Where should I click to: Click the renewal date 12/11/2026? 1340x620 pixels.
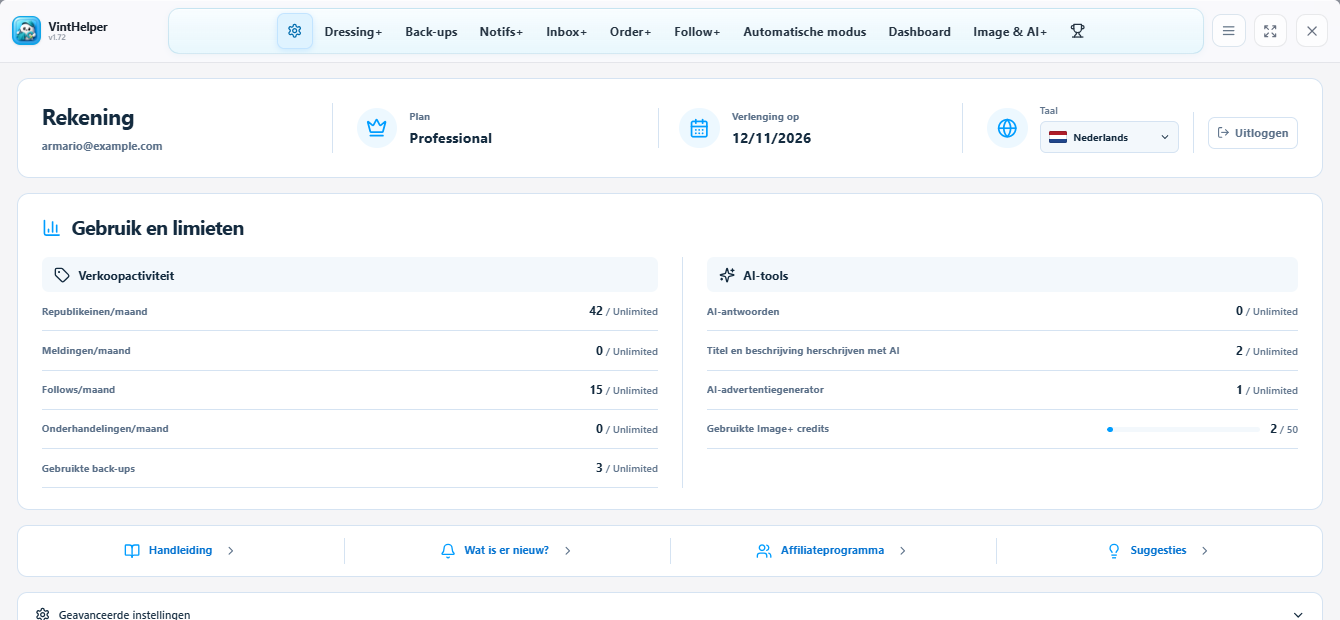(771, 139)
